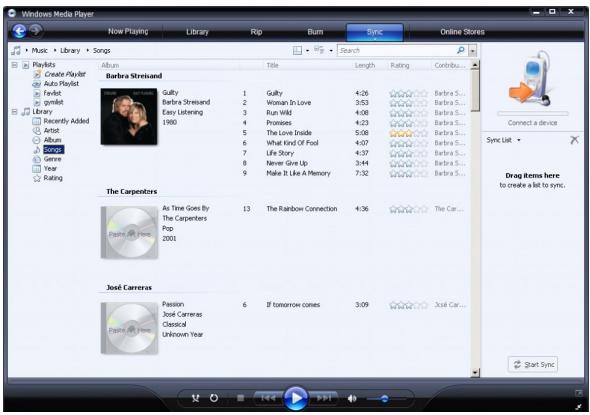
Task: Switch to the Burn tab
Action: pos(315,32)
